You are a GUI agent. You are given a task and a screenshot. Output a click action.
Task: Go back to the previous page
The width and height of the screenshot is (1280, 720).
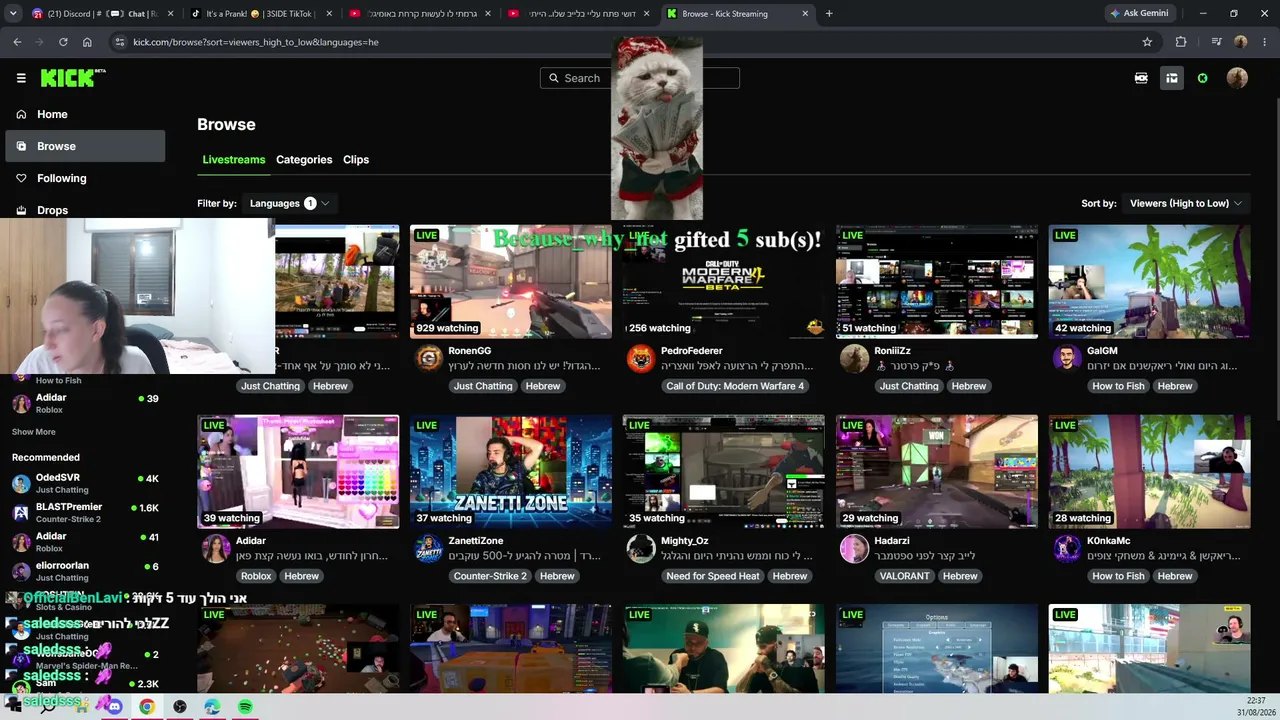pos(17,42)
